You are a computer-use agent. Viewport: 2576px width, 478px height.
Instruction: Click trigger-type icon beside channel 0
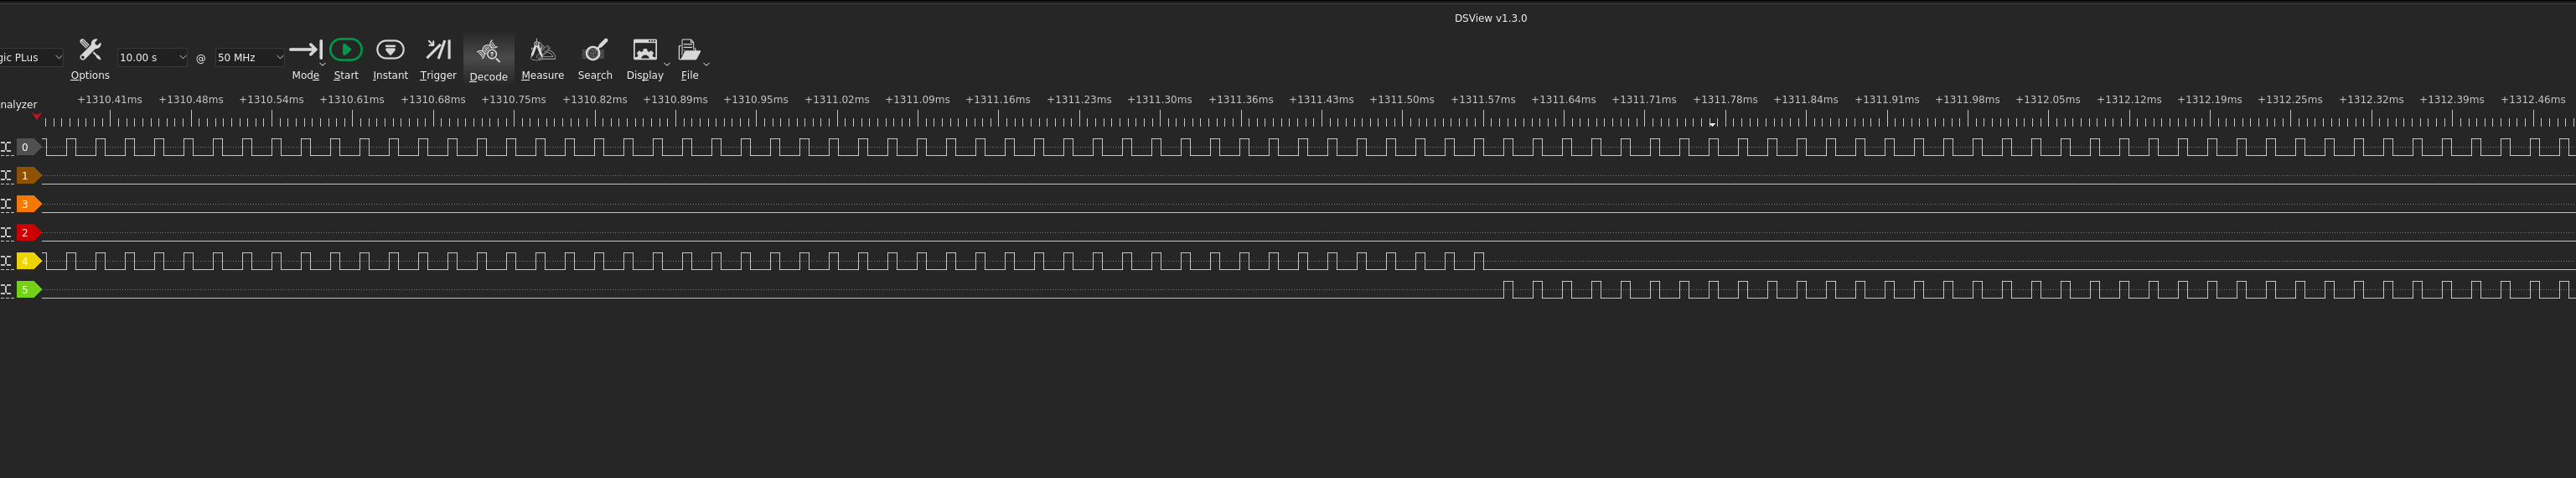click(x=6, y=147)
